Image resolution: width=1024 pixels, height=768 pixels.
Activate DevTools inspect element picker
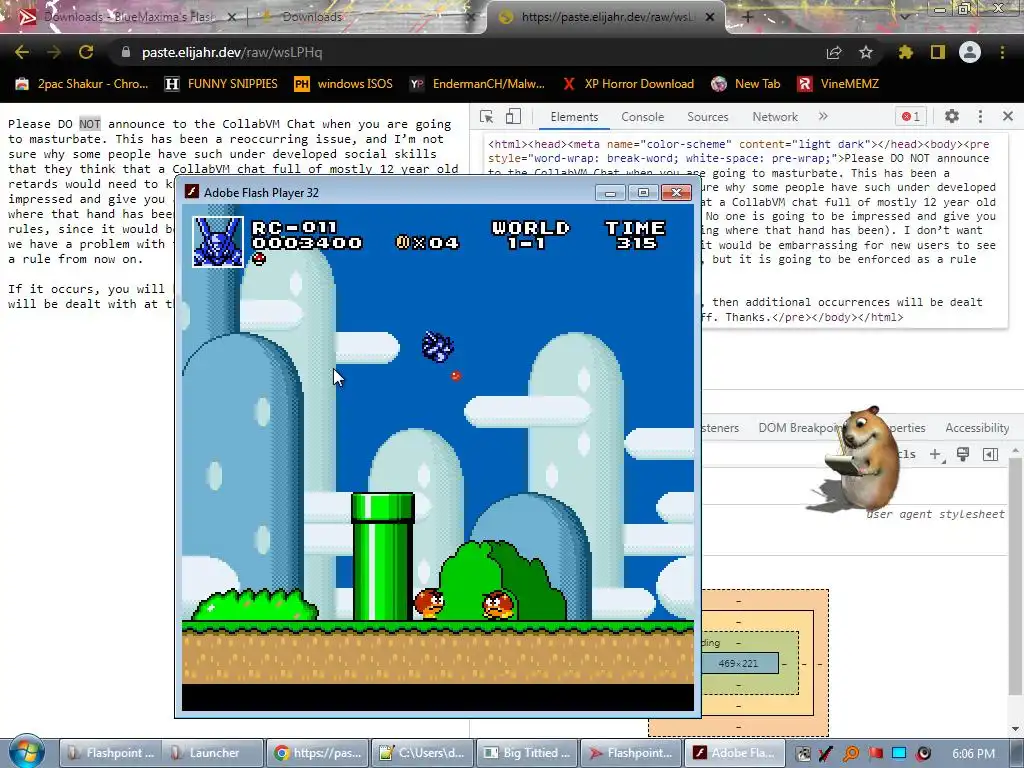487,116
